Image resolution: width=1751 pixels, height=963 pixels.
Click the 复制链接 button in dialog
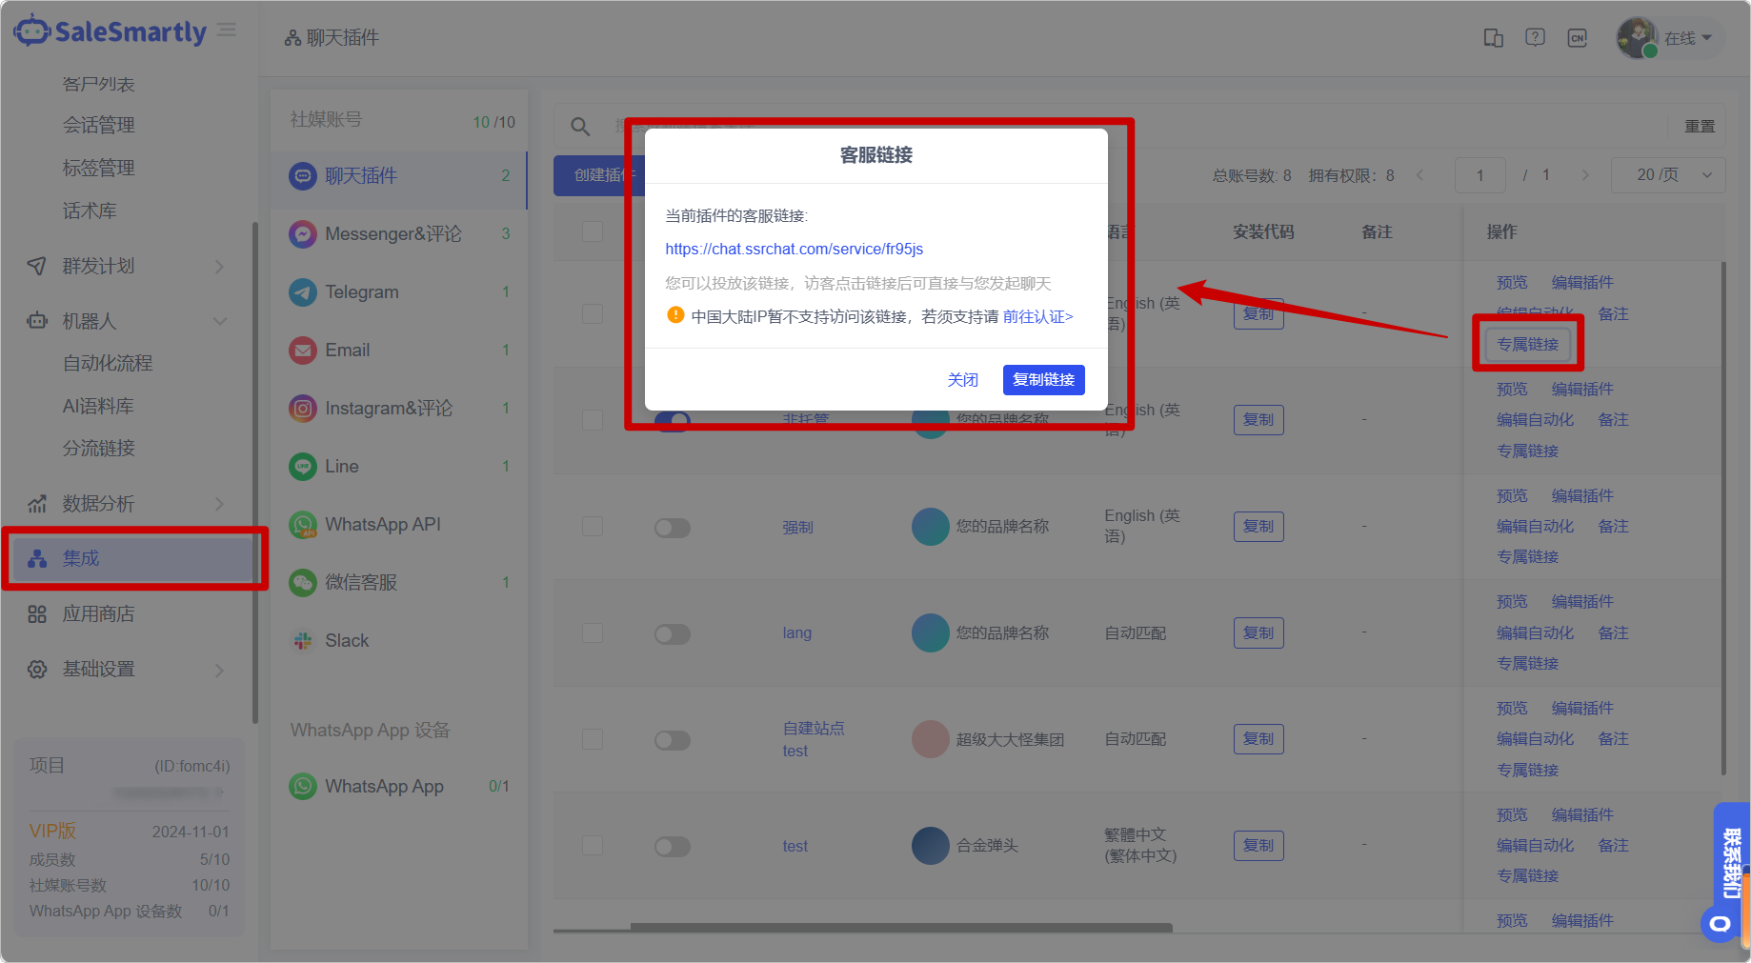click(1043, 380)
